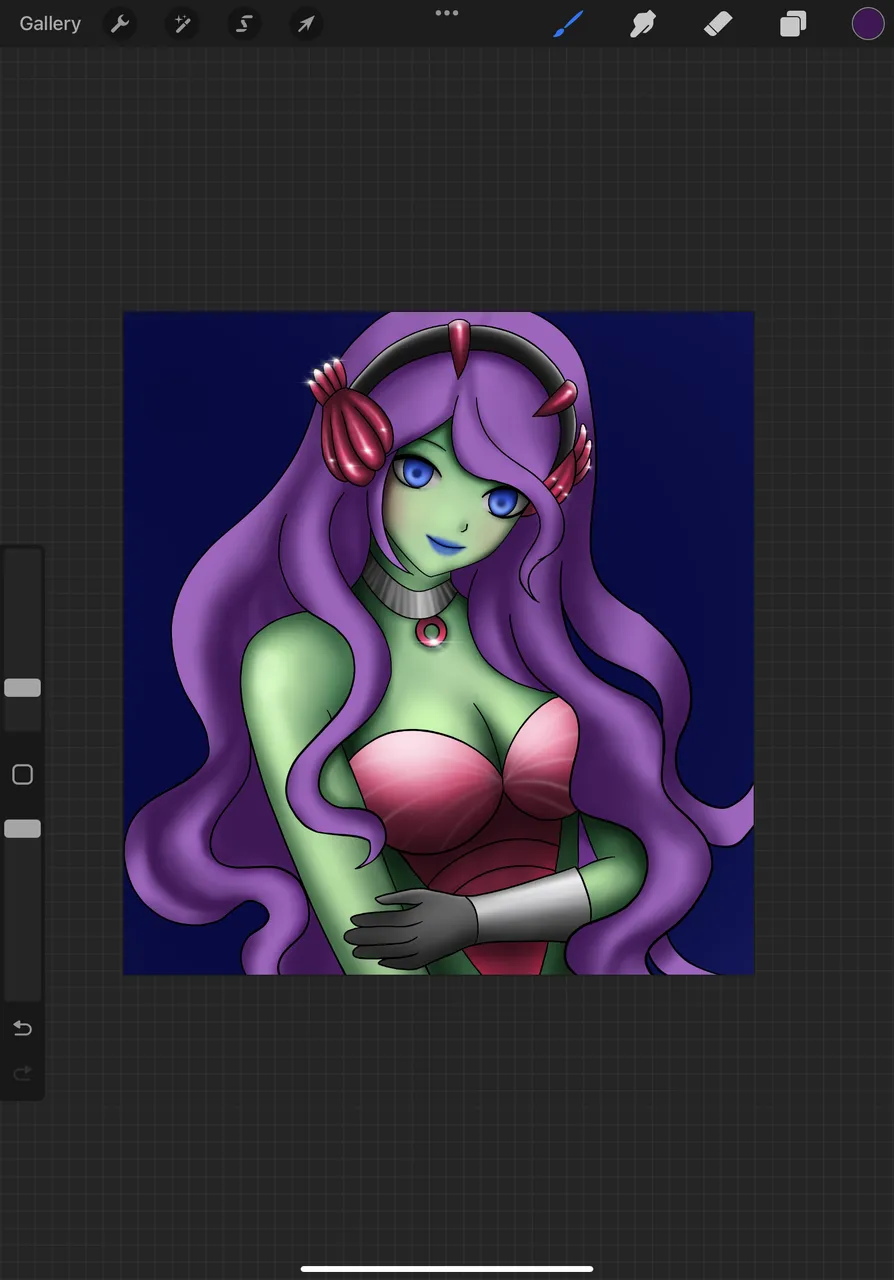Tap the home indicator bar
The width and height of the screenshot is (894, 1280).
point(447,1269)
